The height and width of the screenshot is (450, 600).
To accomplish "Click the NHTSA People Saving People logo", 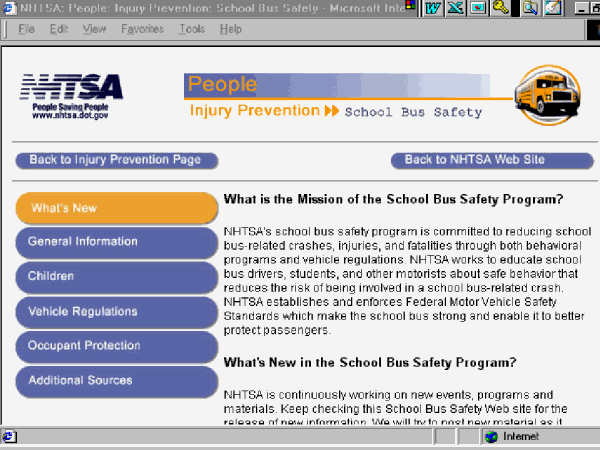I will point(71,96).
